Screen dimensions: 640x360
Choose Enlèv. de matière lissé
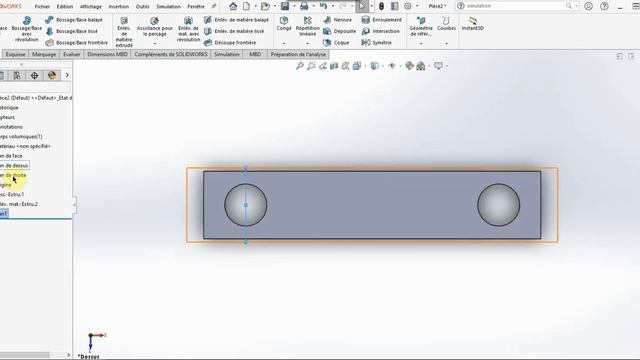coord(234,31)
